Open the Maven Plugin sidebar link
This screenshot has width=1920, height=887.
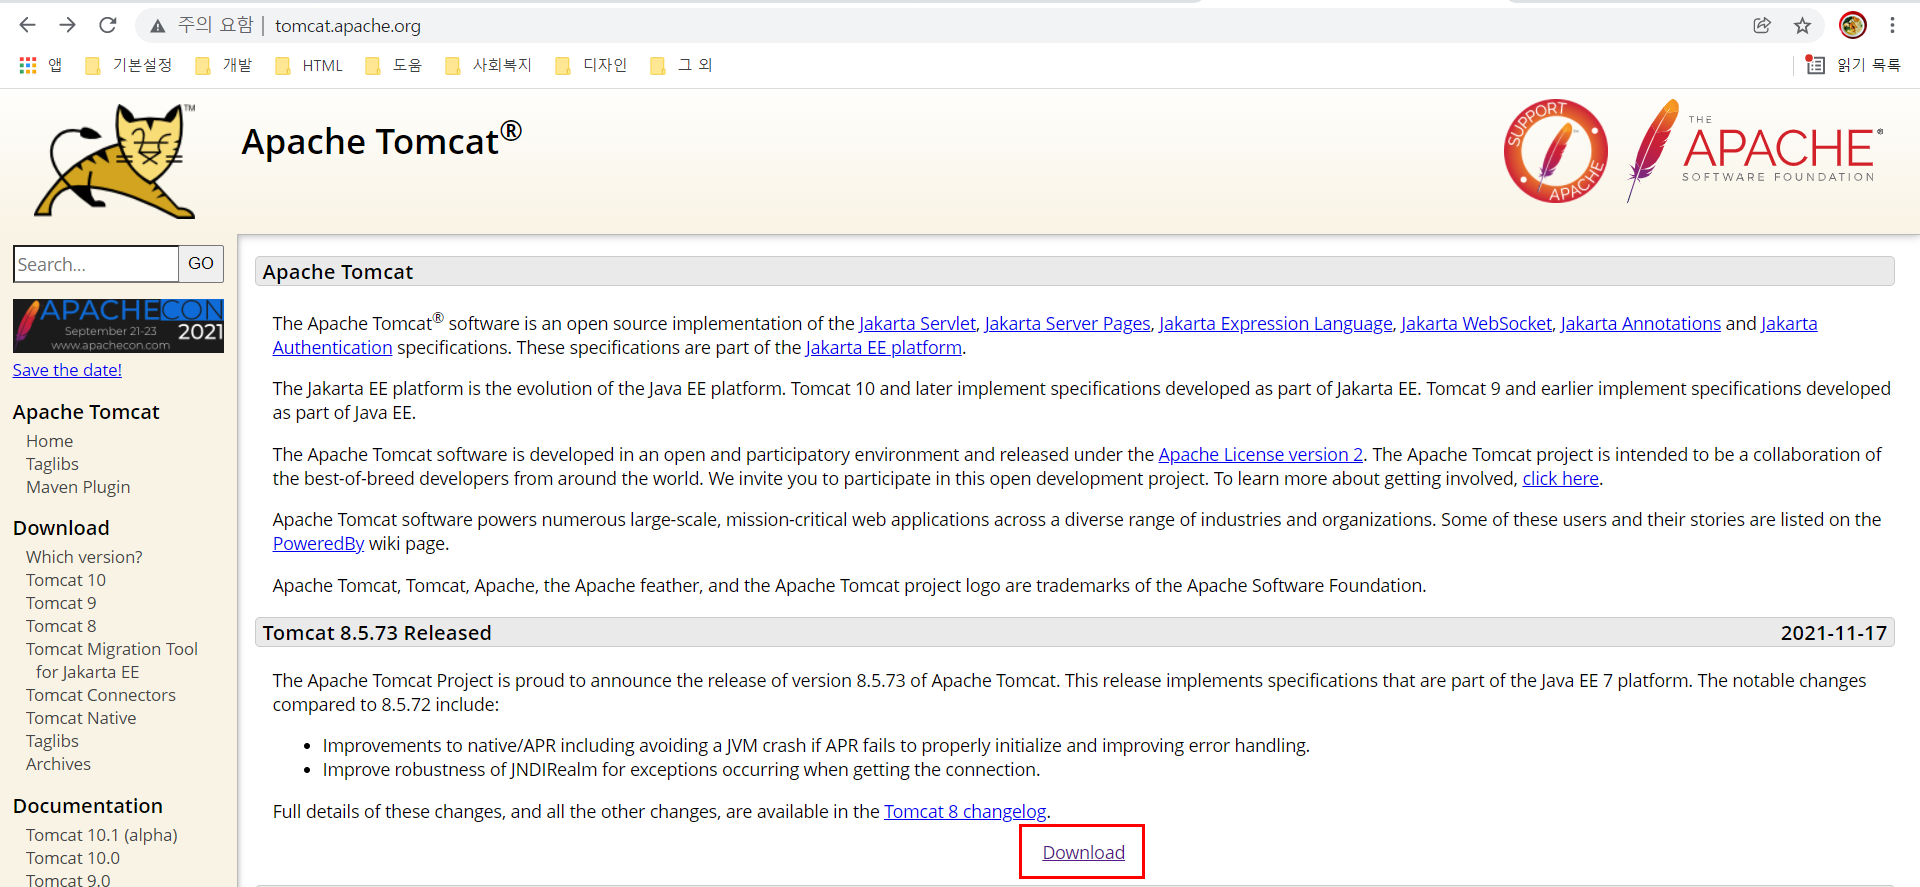tap(78, 487)
